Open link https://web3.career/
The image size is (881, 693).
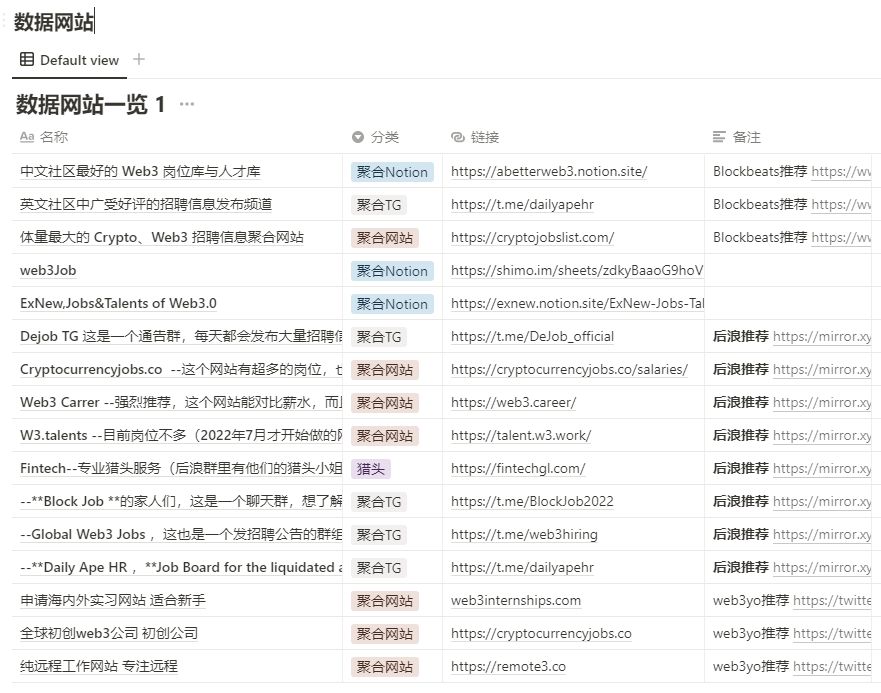514,402
